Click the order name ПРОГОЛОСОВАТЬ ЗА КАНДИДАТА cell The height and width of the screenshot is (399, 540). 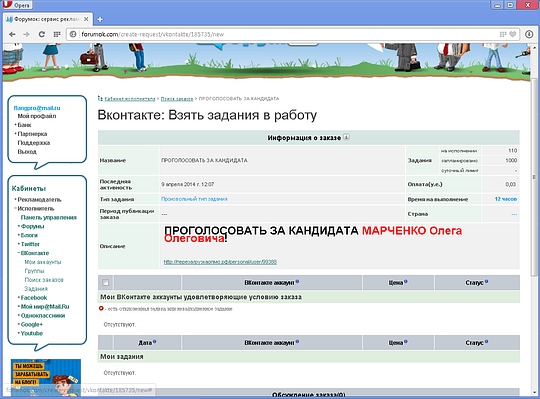point(282,160)
